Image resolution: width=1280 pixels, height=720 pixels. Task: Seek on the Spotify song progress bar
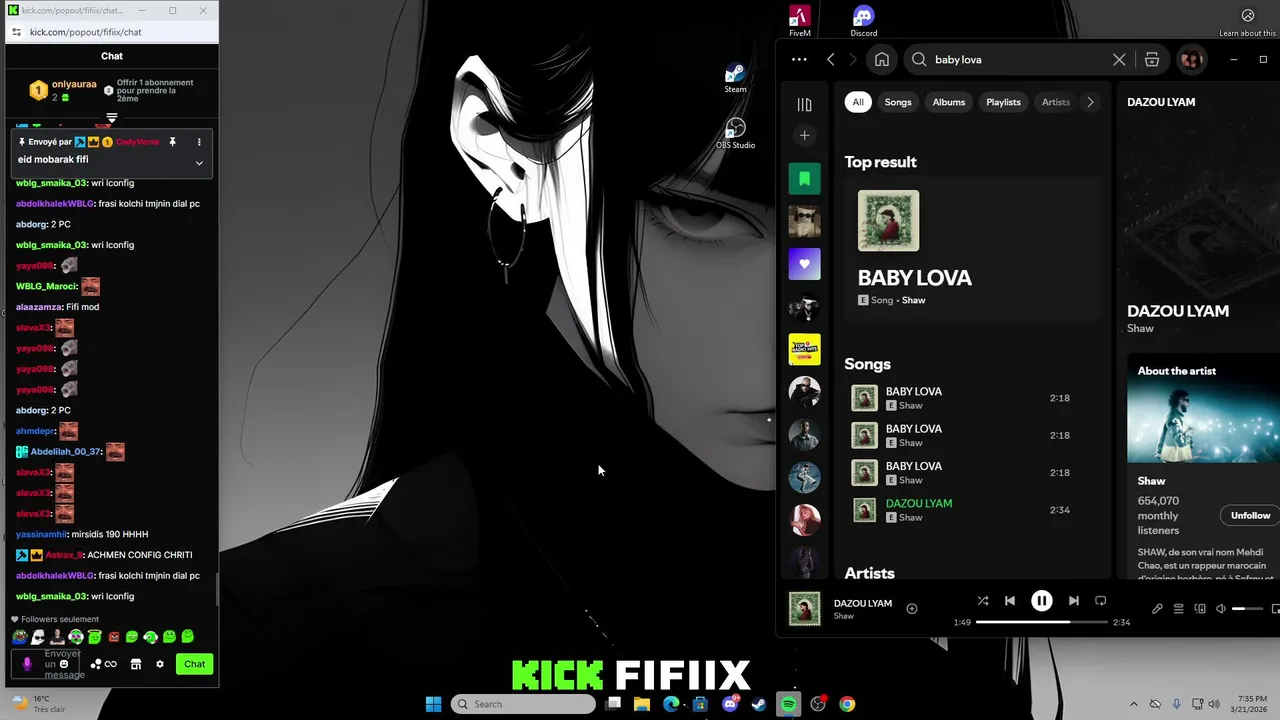[1041, 622]
